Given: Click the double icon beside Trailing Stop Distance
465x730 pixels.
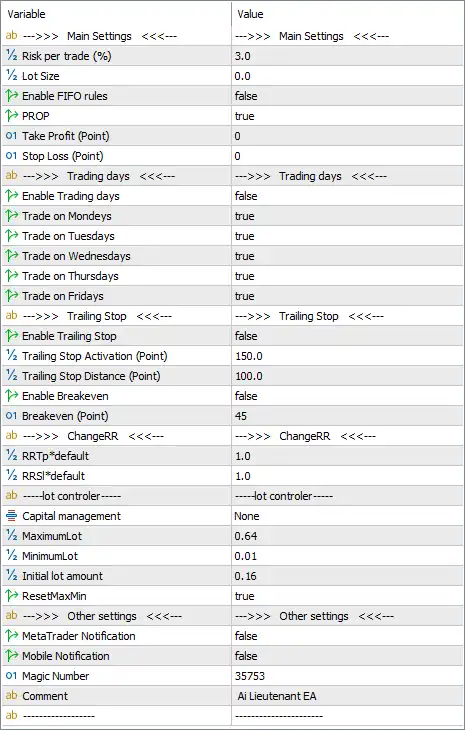Looking at the screenshot, I should (x=11, y=376).
